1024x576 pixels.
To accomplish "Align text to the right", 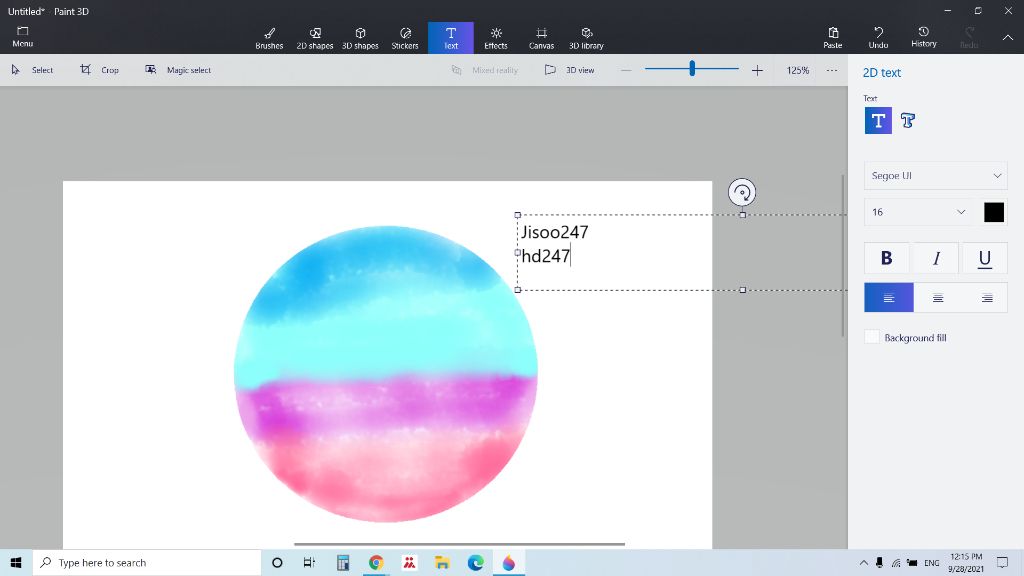I will (986, 298).
